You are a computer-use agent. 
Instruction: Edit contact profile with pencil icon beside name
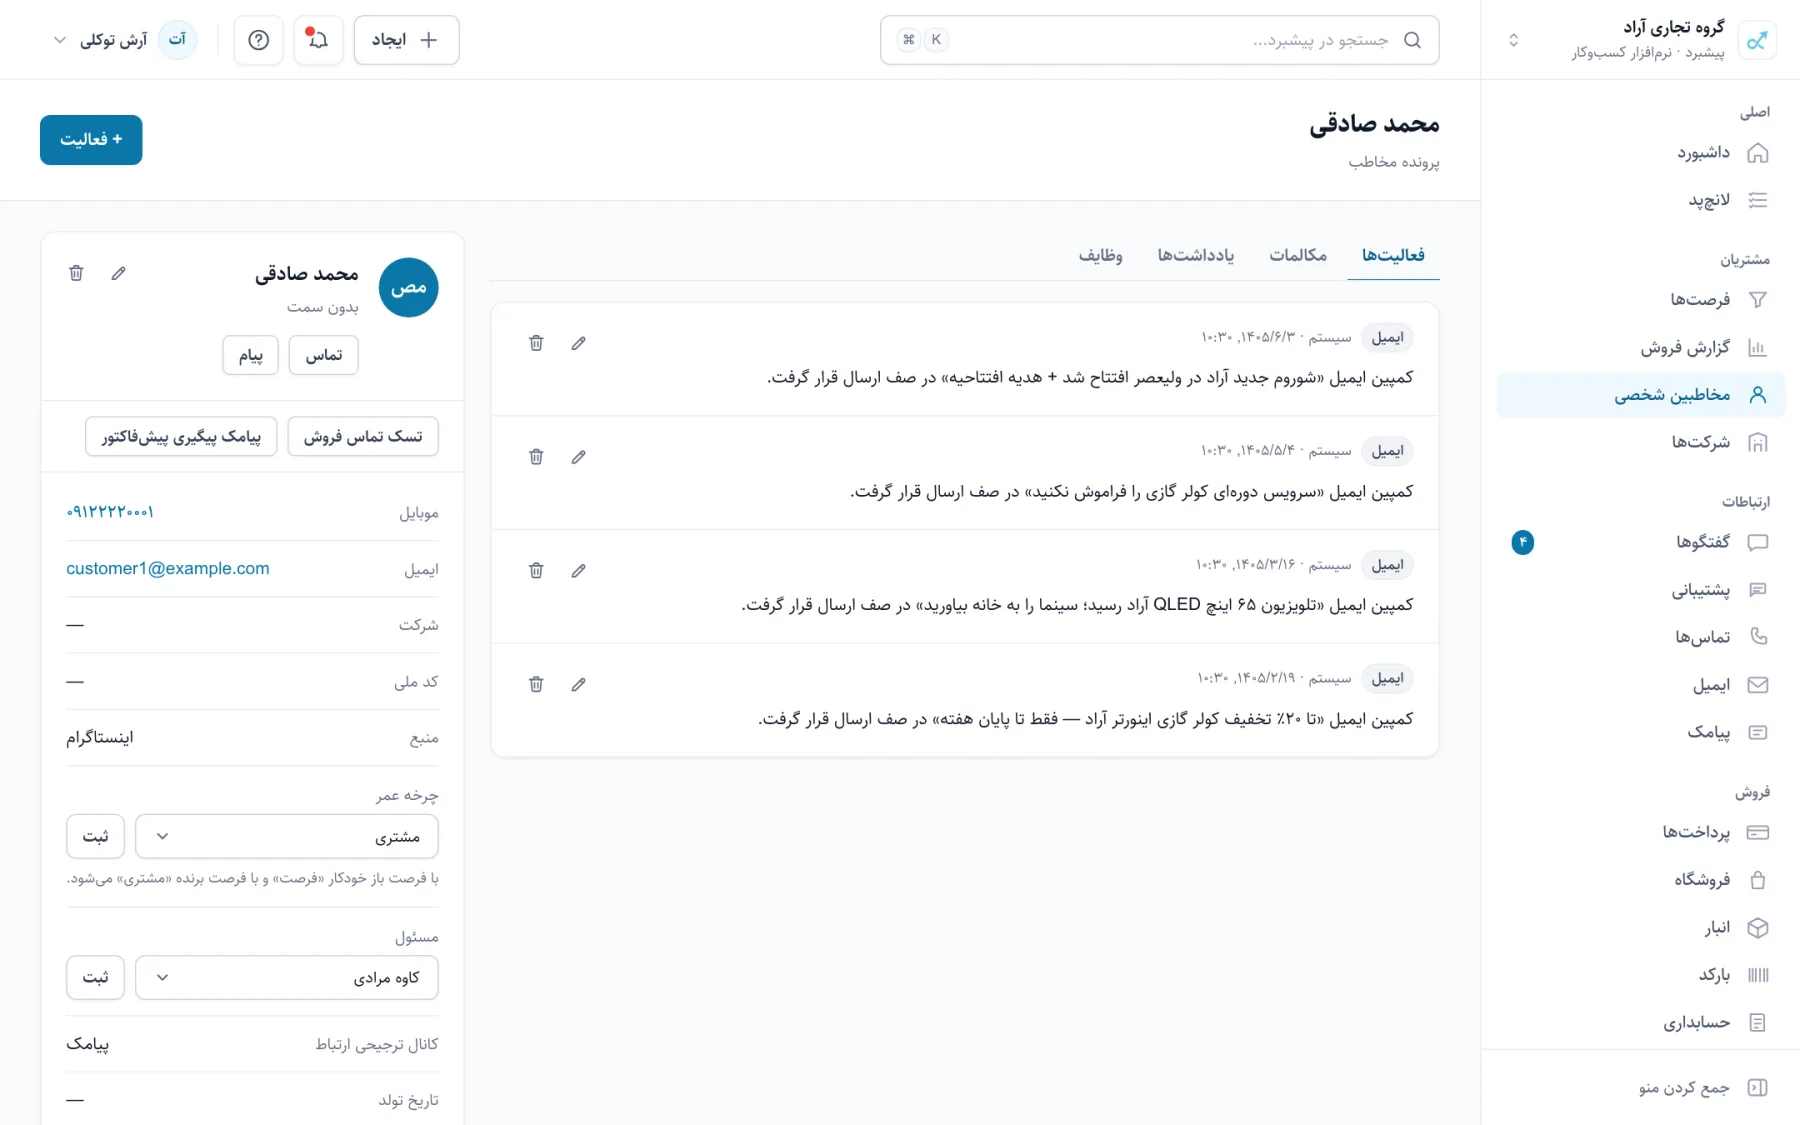click(x=118, y=273)
